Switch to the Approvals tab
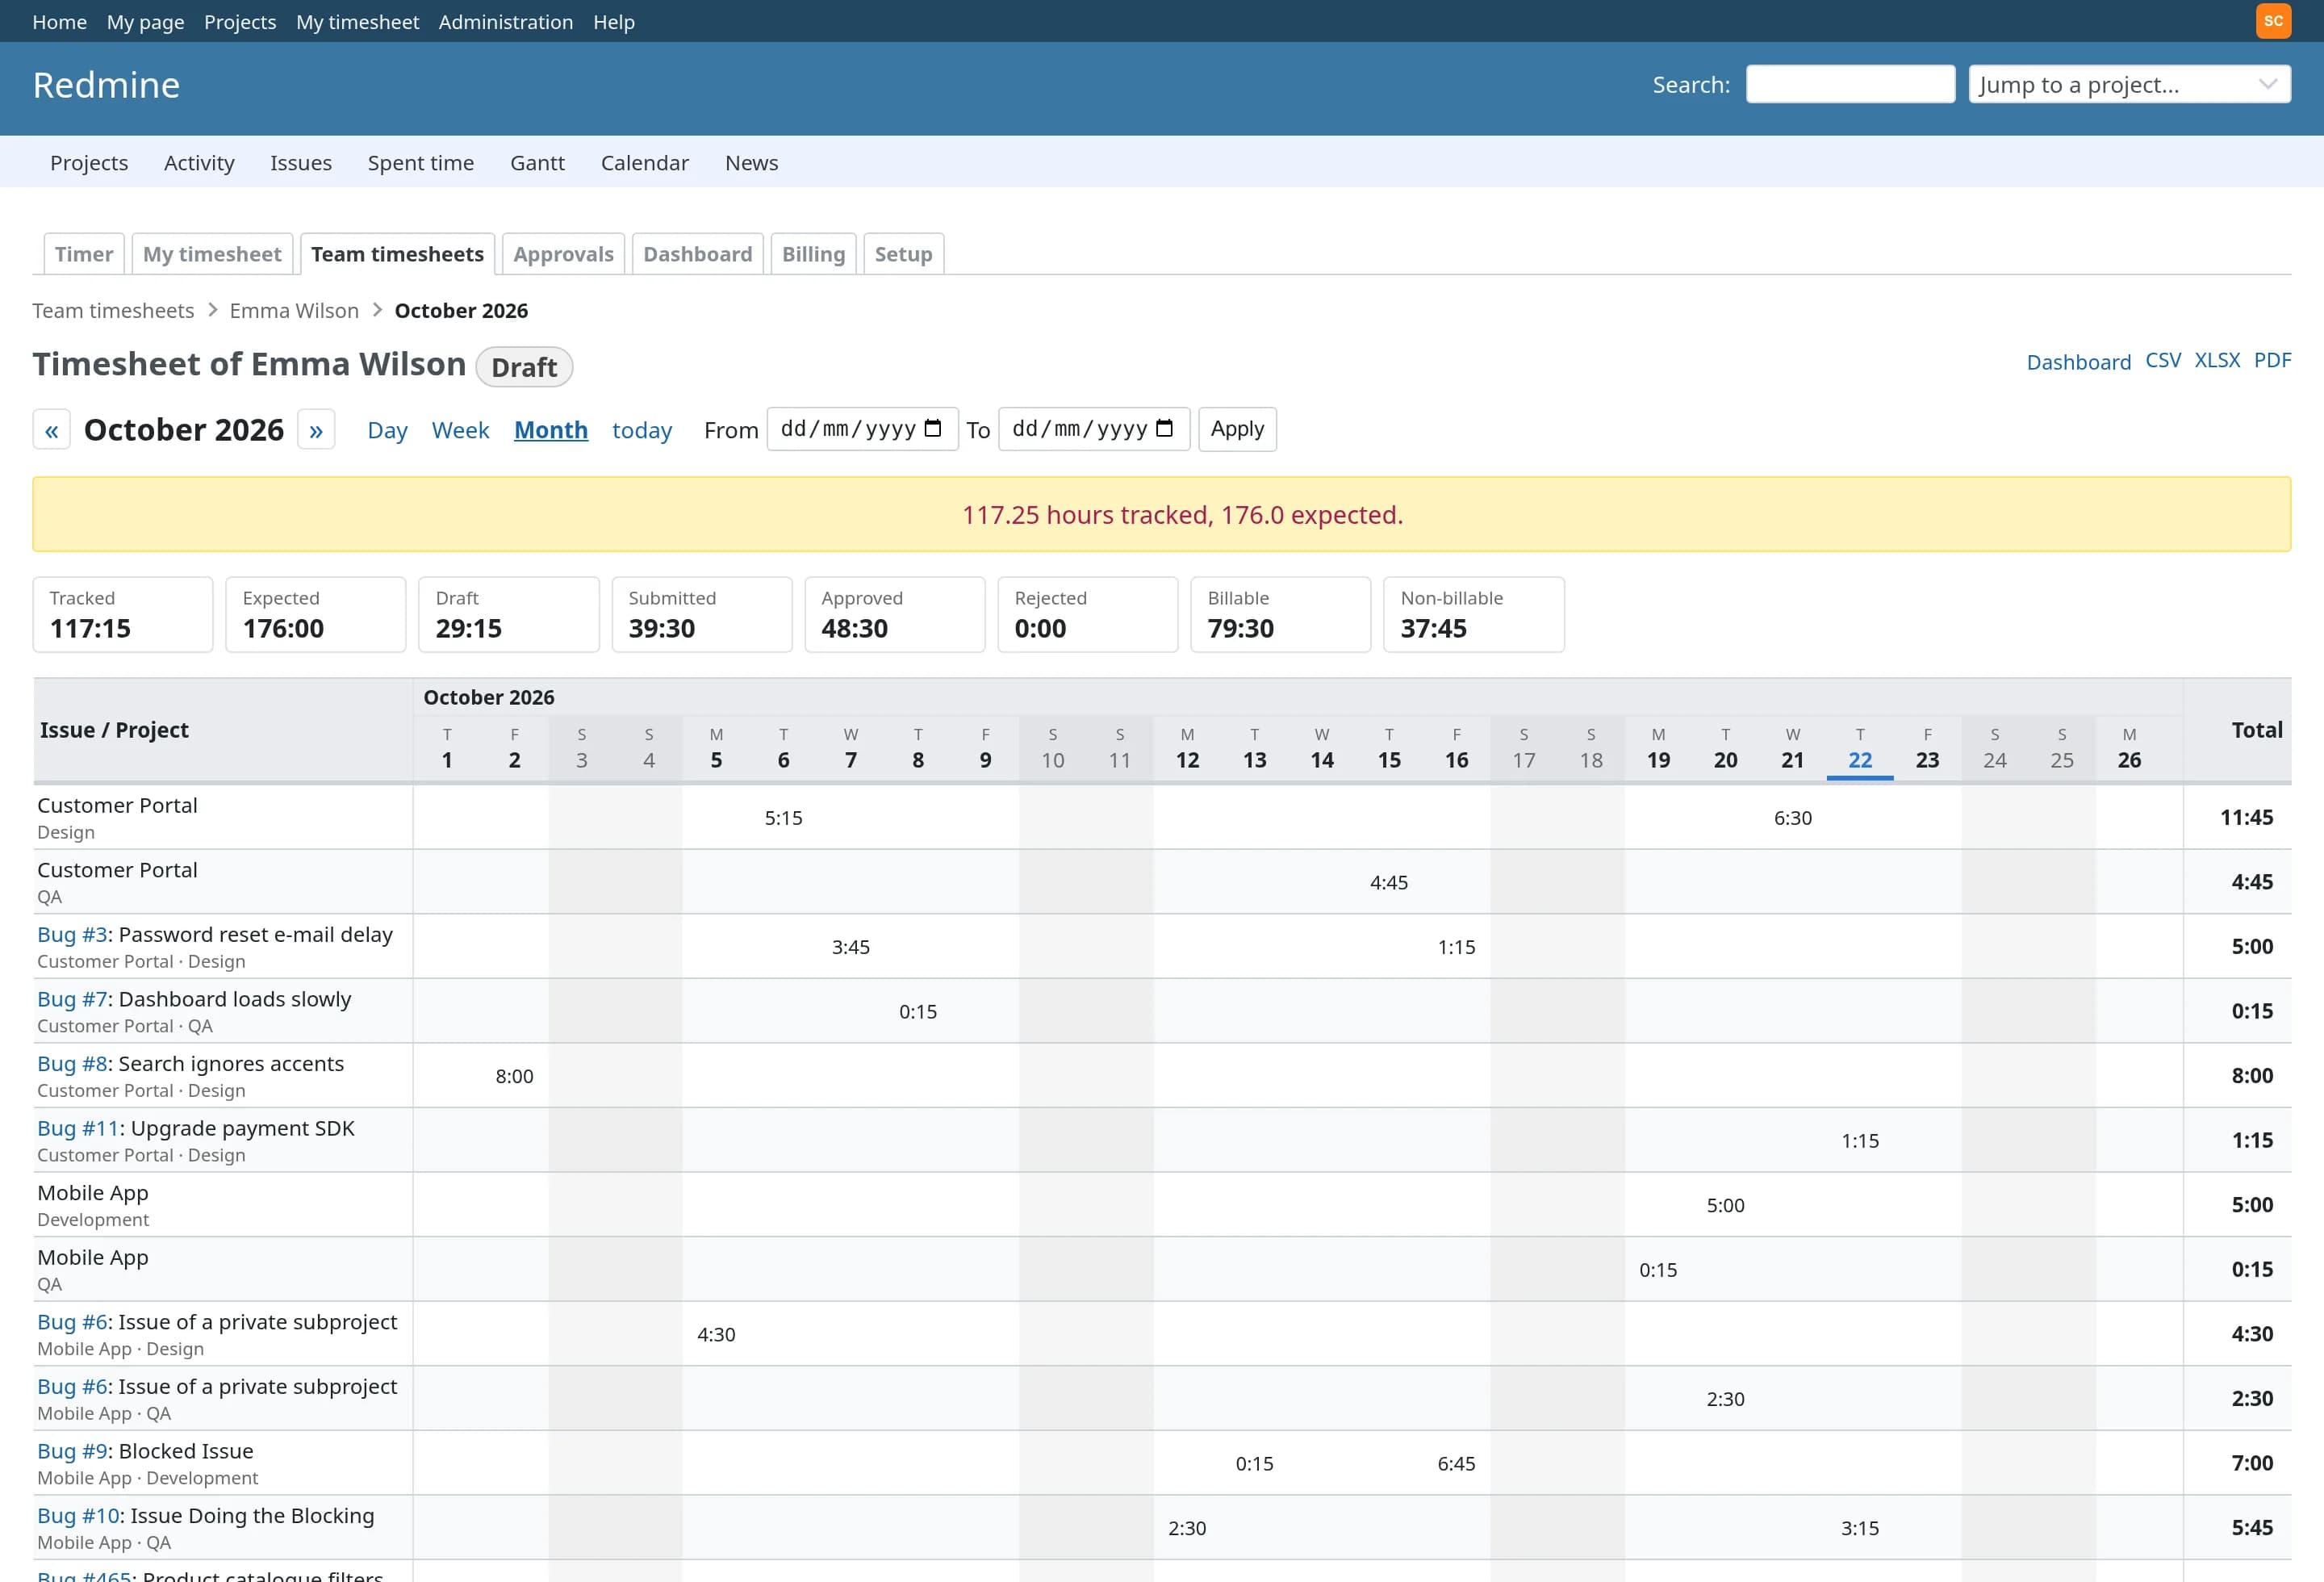This screenshot has width=2324, height=1582. [563, 254]
